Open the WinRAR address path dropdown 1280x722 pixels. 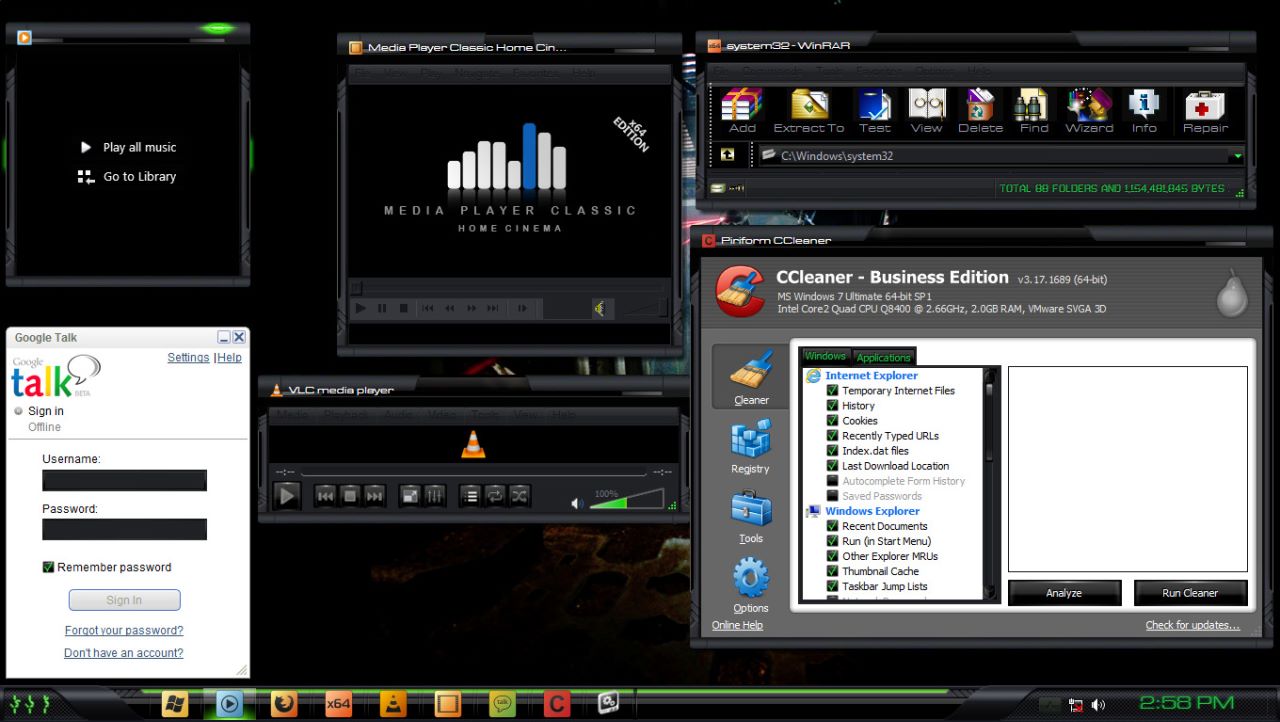(1237, 156)
